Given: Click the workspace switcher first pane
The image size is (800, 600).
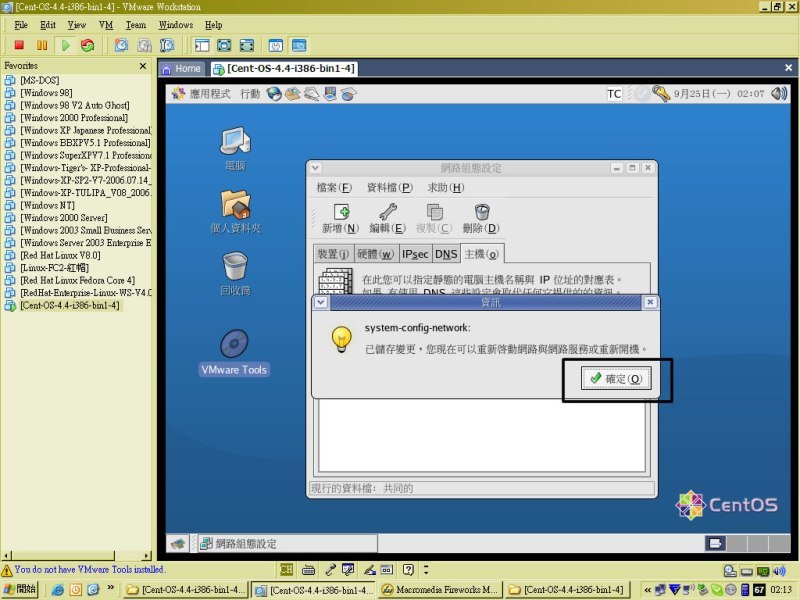Looking at the screenshot, I should [715, 543].
